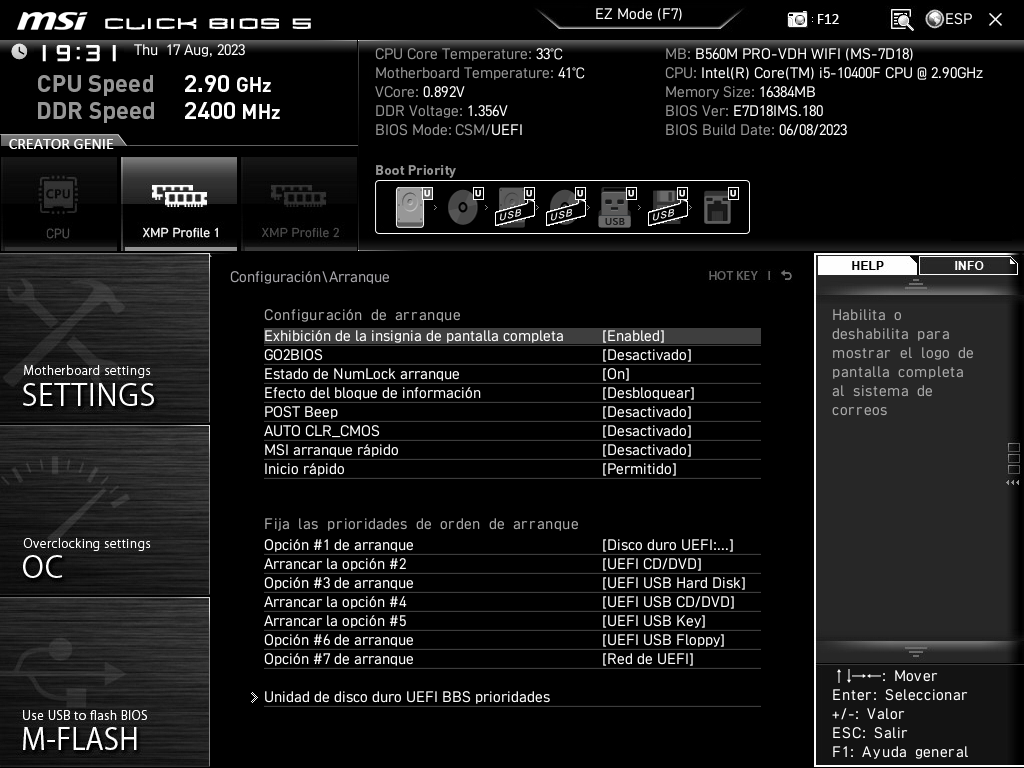The image size is (1024, 768).
Task: Open the HOT KEY menu
Action: 733,276
